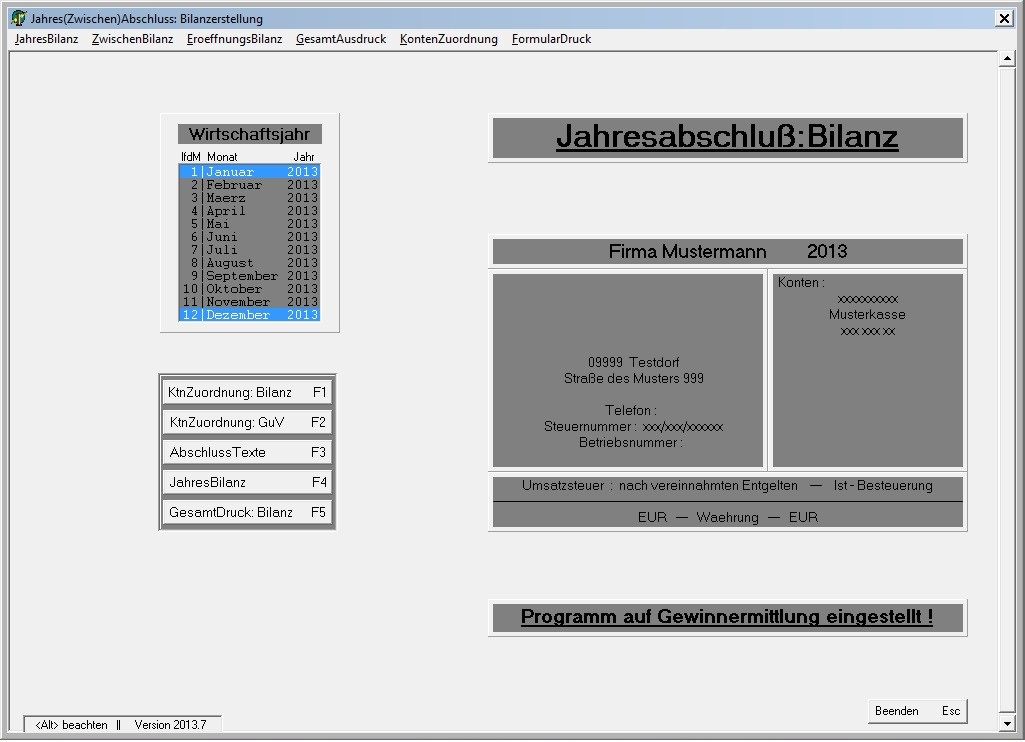Click GesamtDruck: Bilanz F5 button
The width and height of the screenshot is (1025, 742).
(247, 512)
